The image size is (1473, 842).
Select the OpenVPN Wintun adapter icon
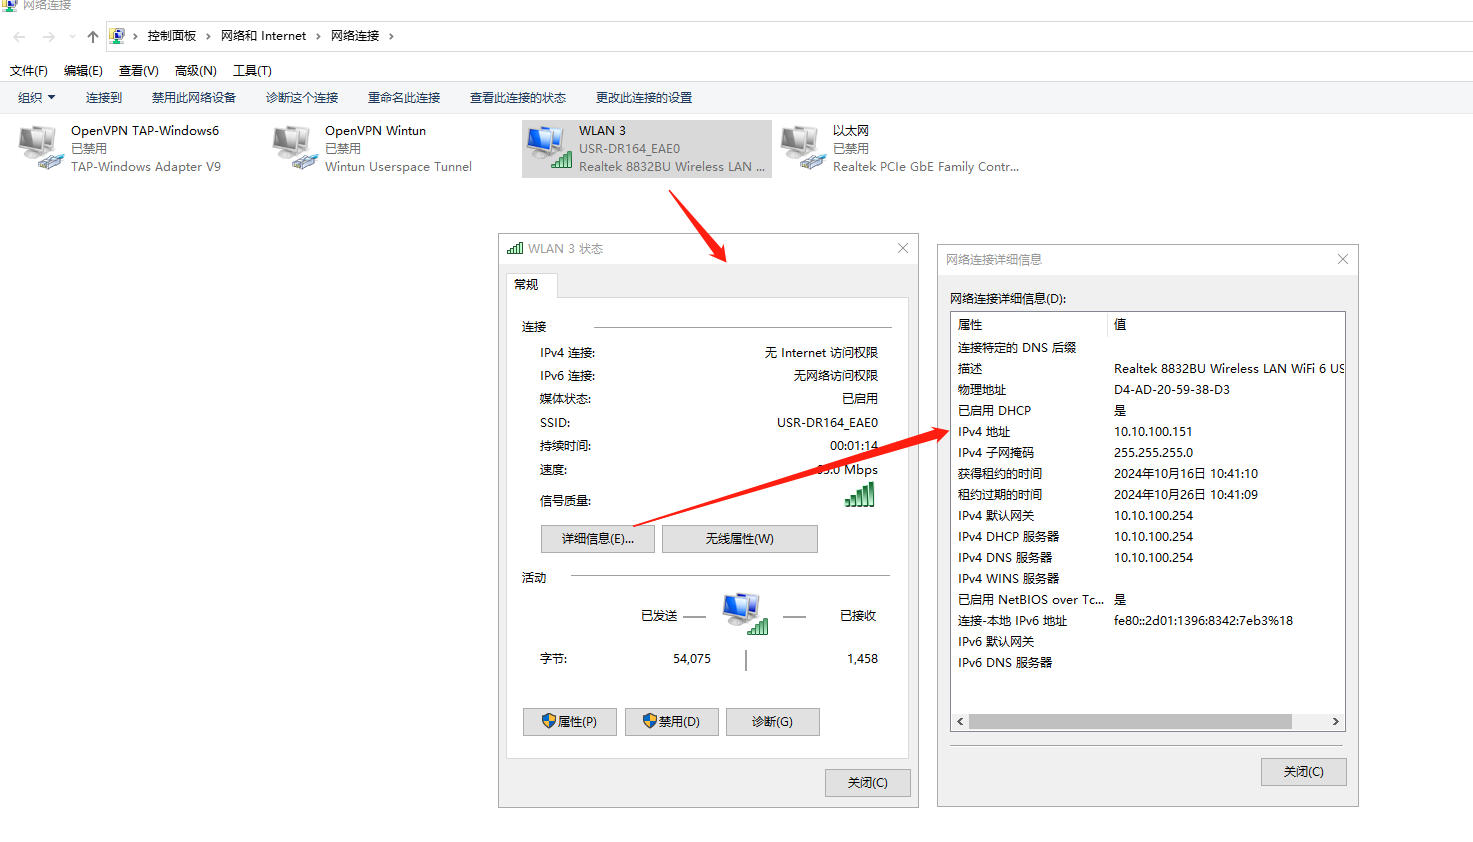[295, 148]
